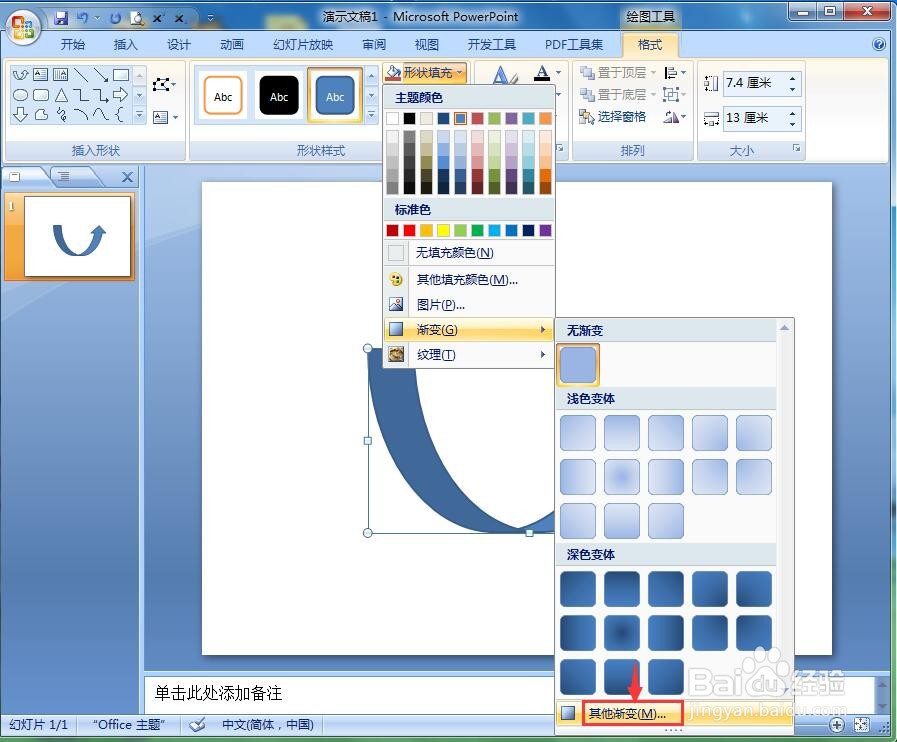Screen dimensions: 897x742
Task: Choose 图片(P)... fill menu item
Action: 469,305
